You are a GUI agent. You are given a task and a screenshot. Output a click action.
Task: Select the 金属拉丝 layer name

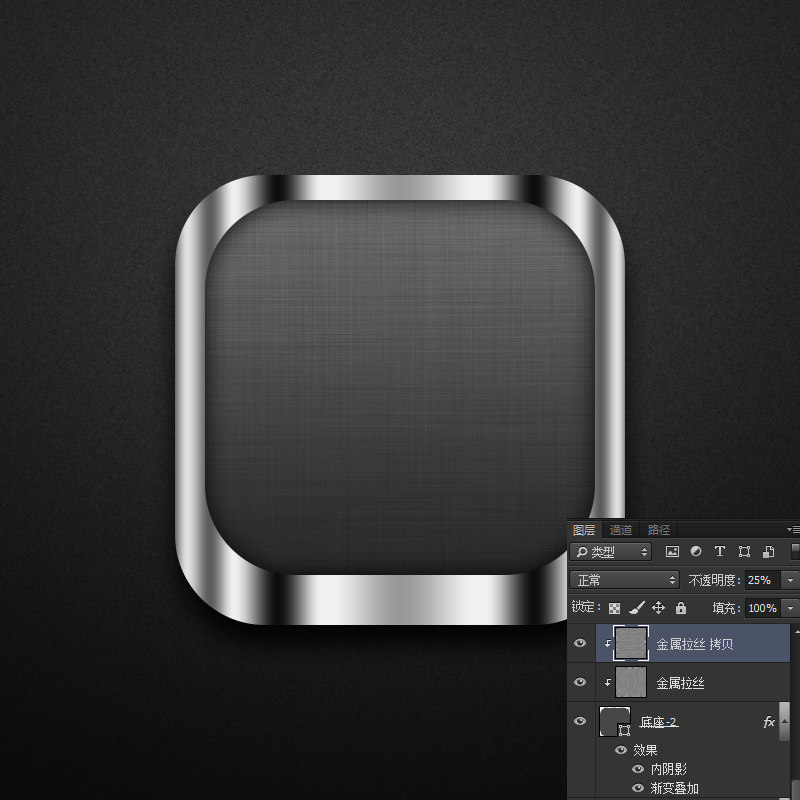coord(680,683)
